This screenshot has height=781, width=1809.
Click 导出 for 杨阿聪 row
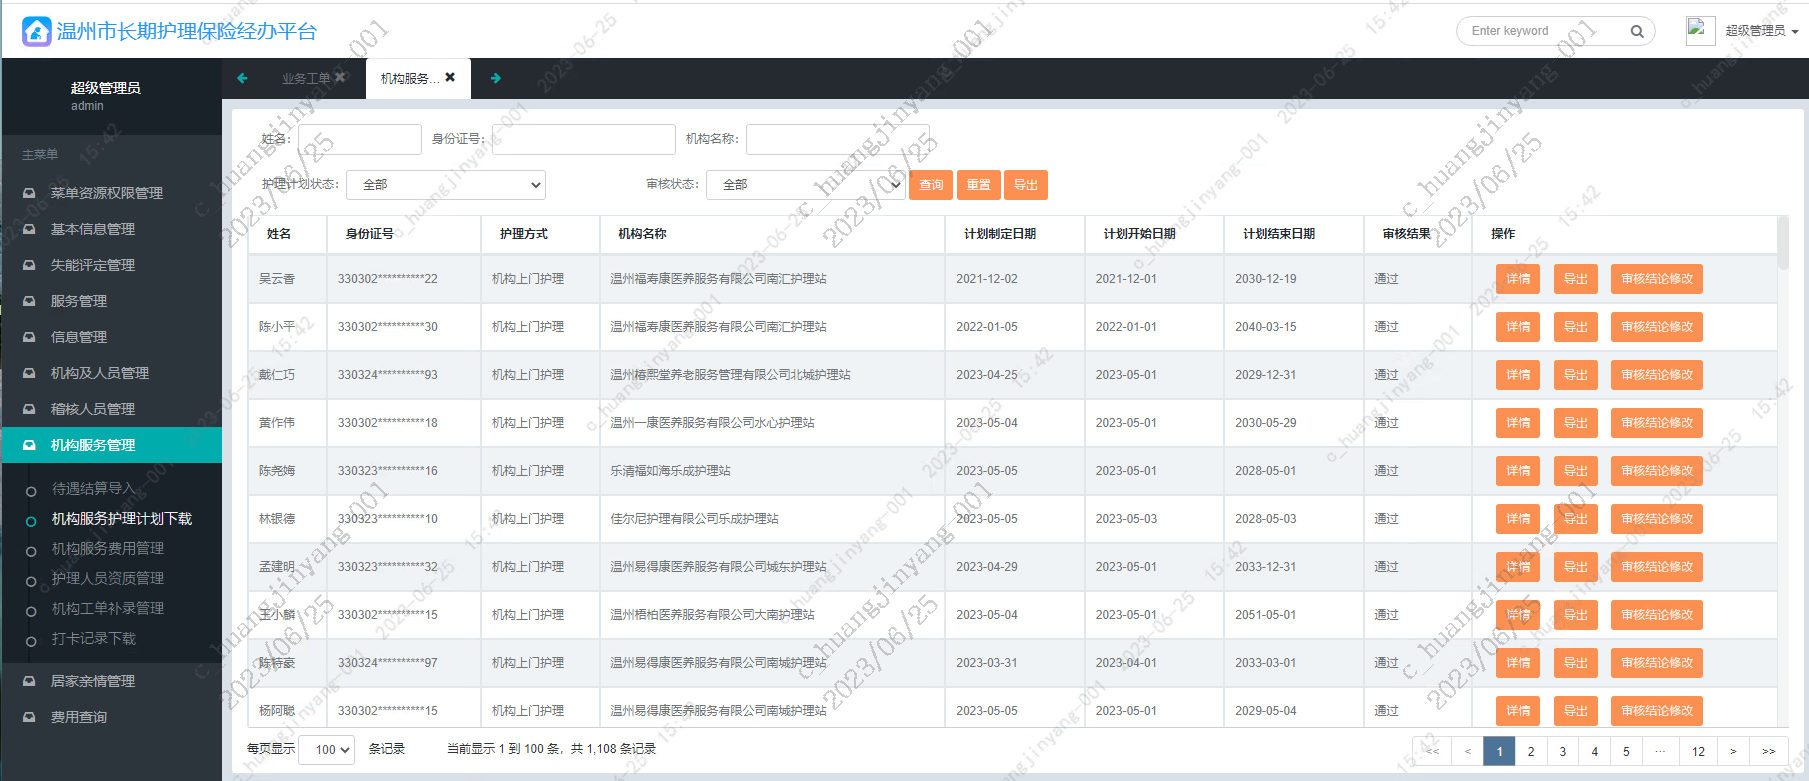tap(1576, 711)
